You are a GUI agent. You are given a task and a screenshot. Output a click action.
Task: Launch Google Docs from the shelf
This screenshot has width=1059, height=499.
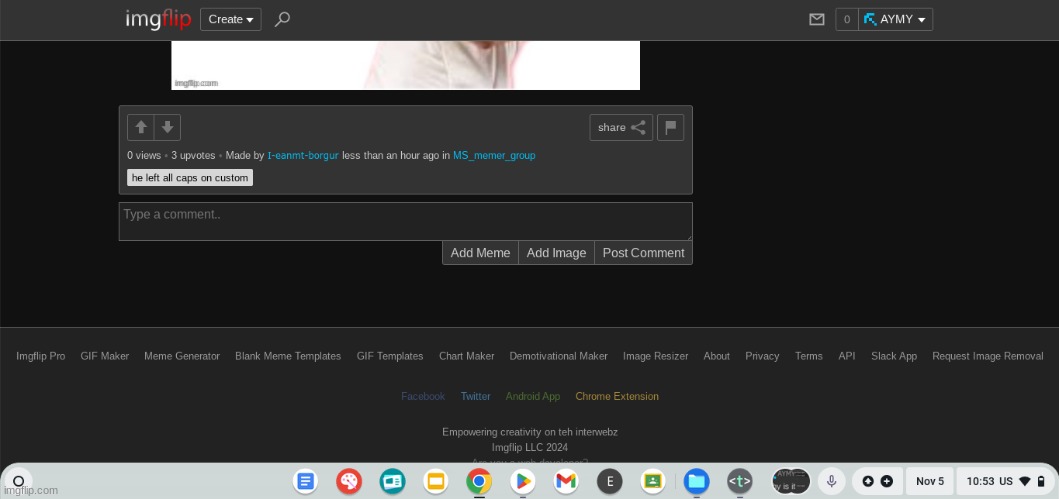(x=306, y=481)
